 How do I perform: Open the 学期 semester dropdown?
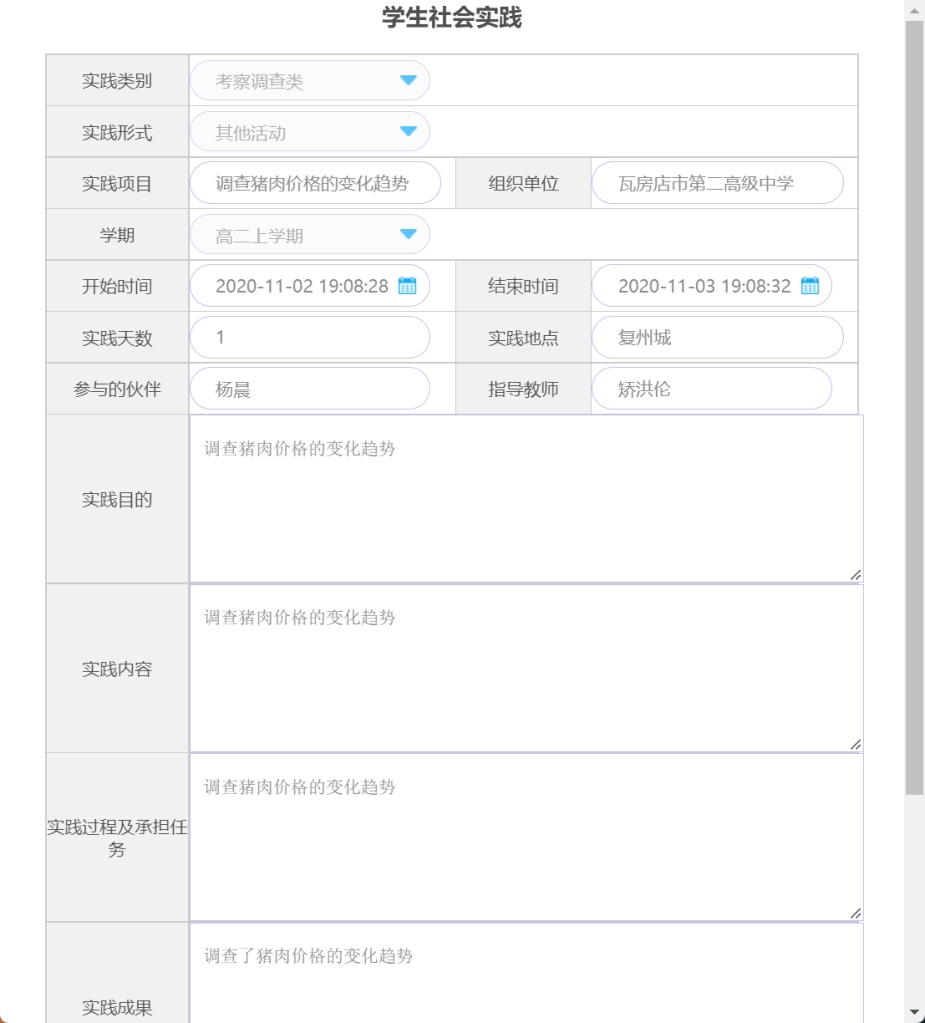click(x=309, y=236)
